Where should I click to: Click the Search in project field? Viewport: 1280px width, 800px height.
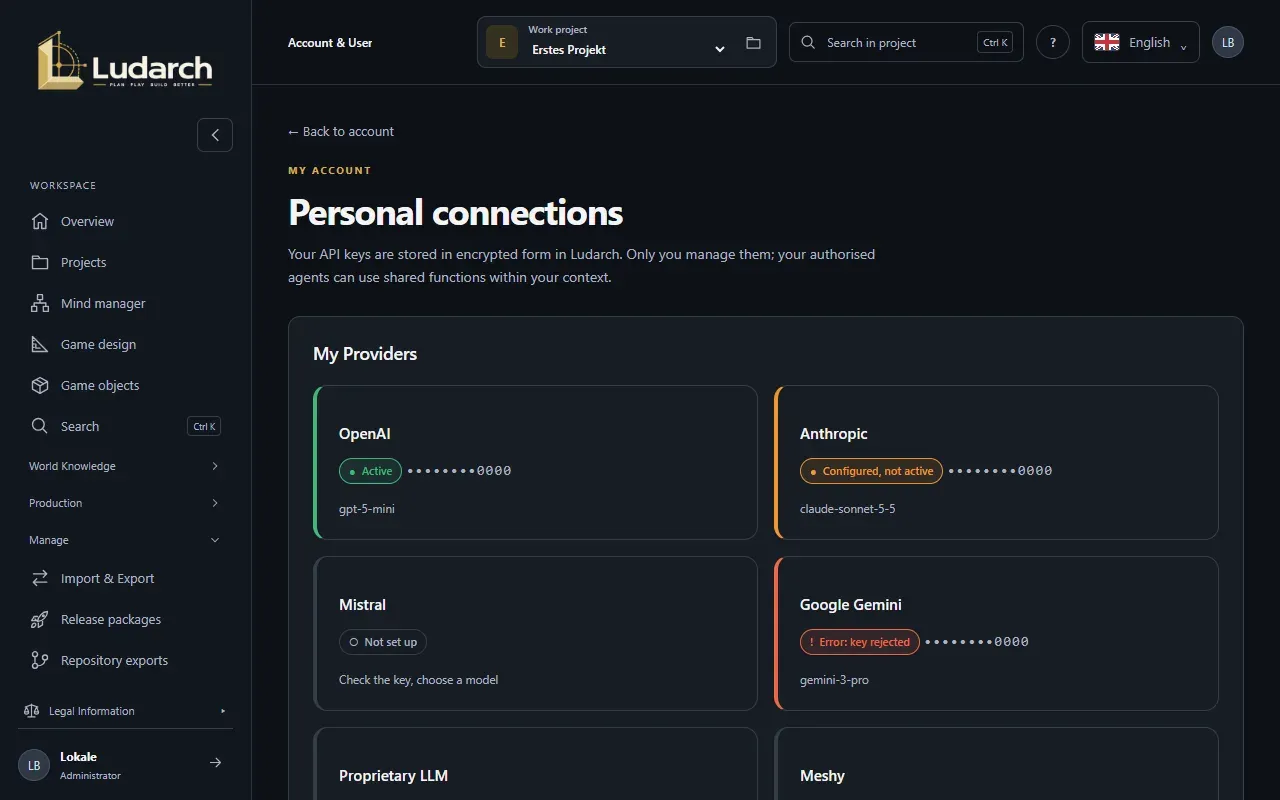click(906, 42)
